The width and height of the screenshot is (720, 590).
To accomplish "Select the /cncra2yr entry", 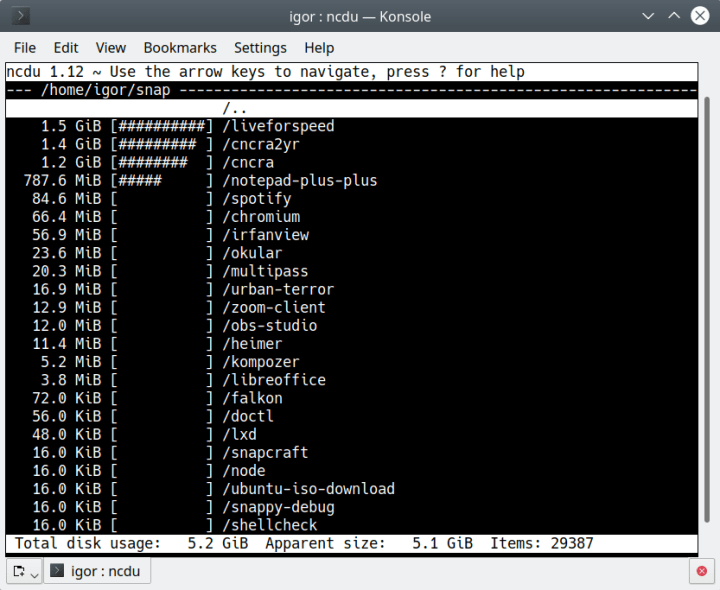I will click(352, 144).
